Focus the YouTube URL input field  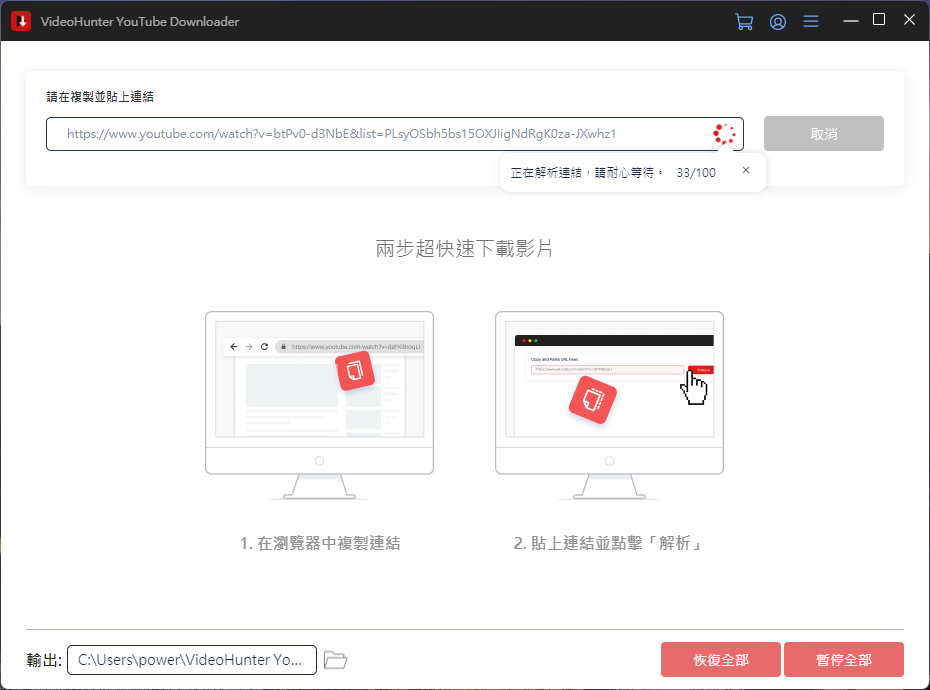pyautogui.click(x=380, y=134)
